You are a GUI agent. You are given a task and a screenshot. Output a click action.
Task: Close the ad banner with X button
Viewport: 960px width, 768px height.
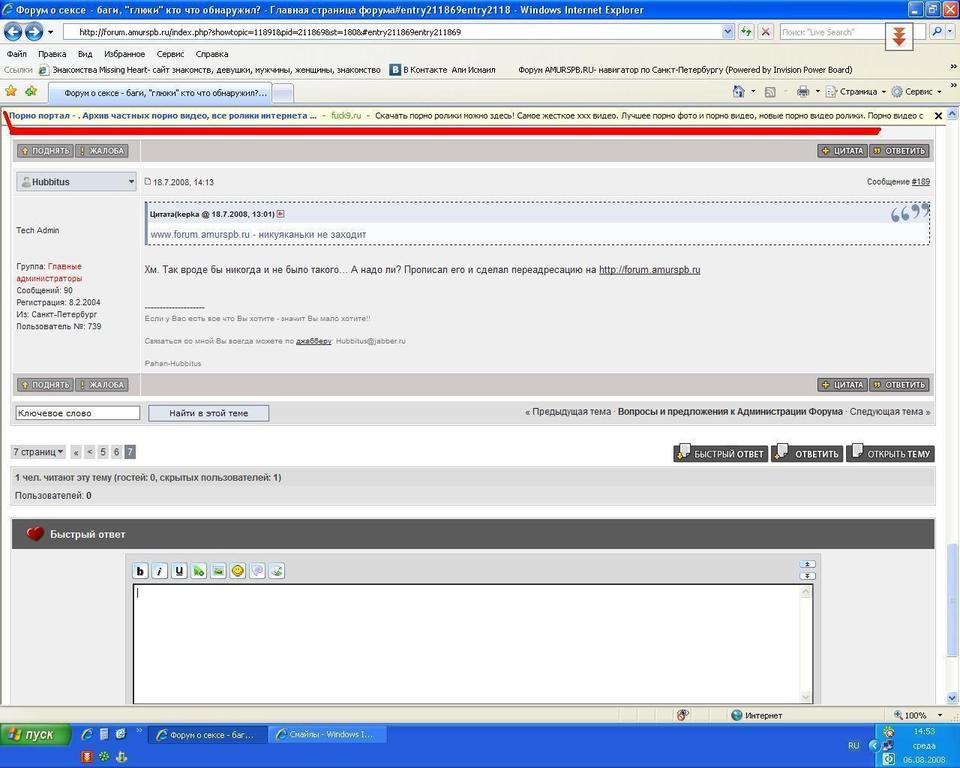coord(938,116)
